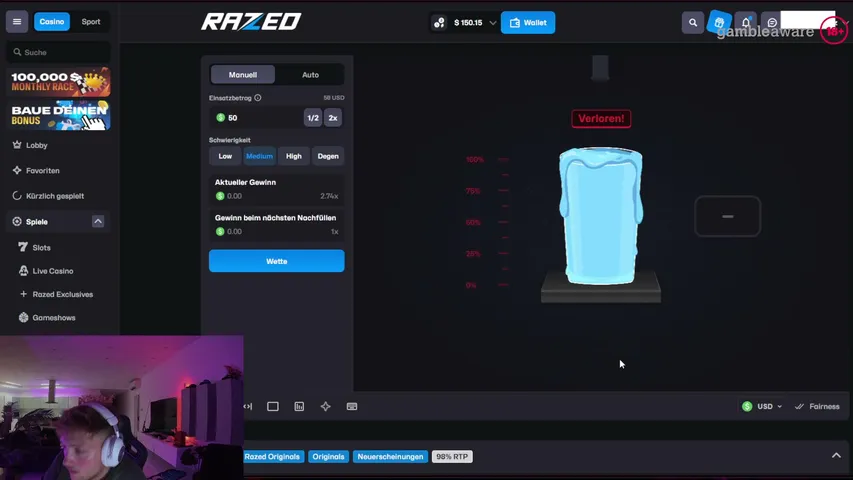Place bet with Wette button
The image size is (853, 480).
pyautogui.click(x=276, y=261)
